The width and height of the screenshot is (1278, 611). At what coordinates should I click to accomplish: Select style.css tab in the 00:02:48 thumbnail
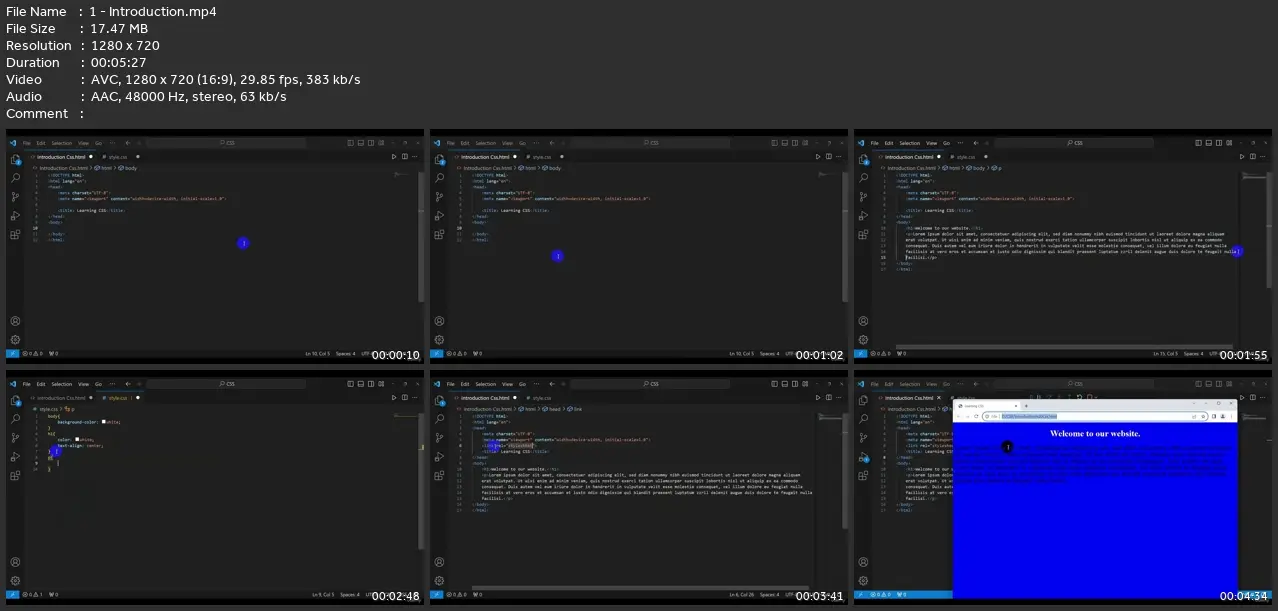(x=120, y=398)
